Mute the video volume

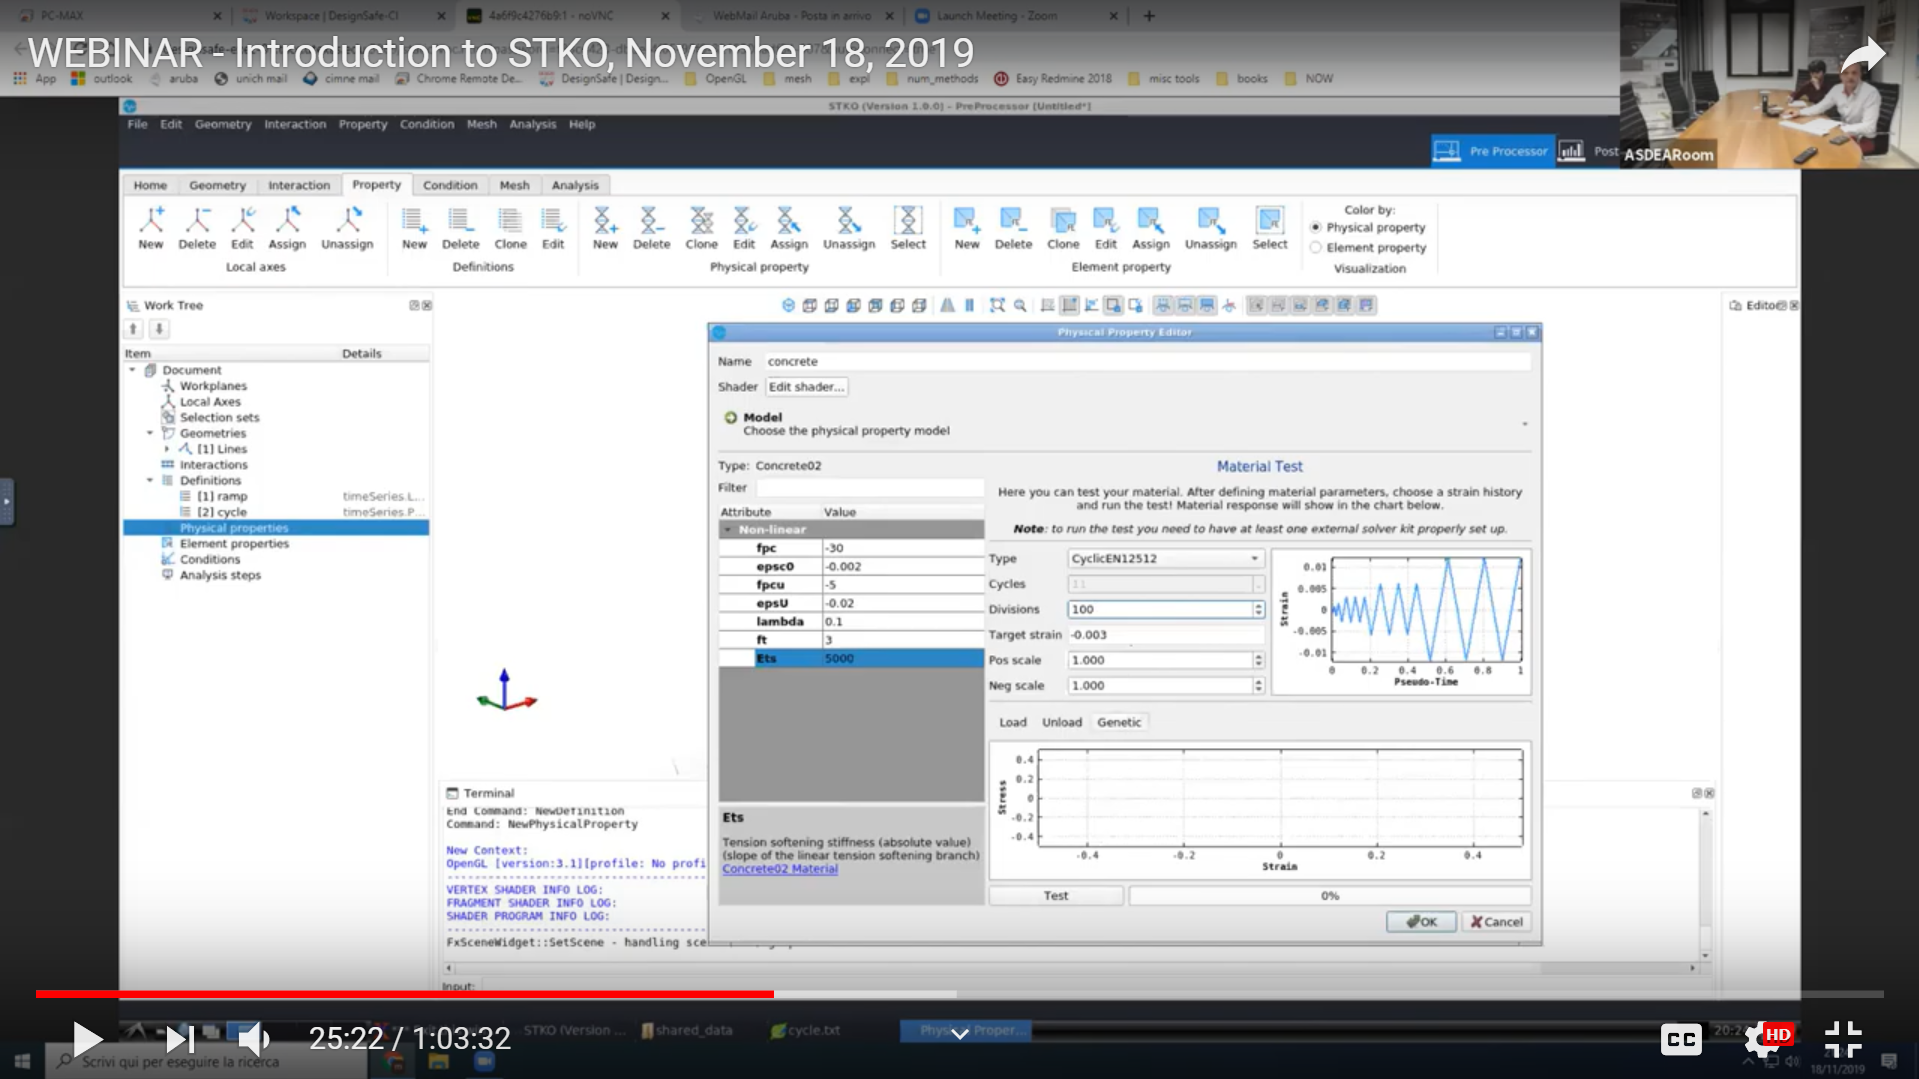[x=254, y=1039]
